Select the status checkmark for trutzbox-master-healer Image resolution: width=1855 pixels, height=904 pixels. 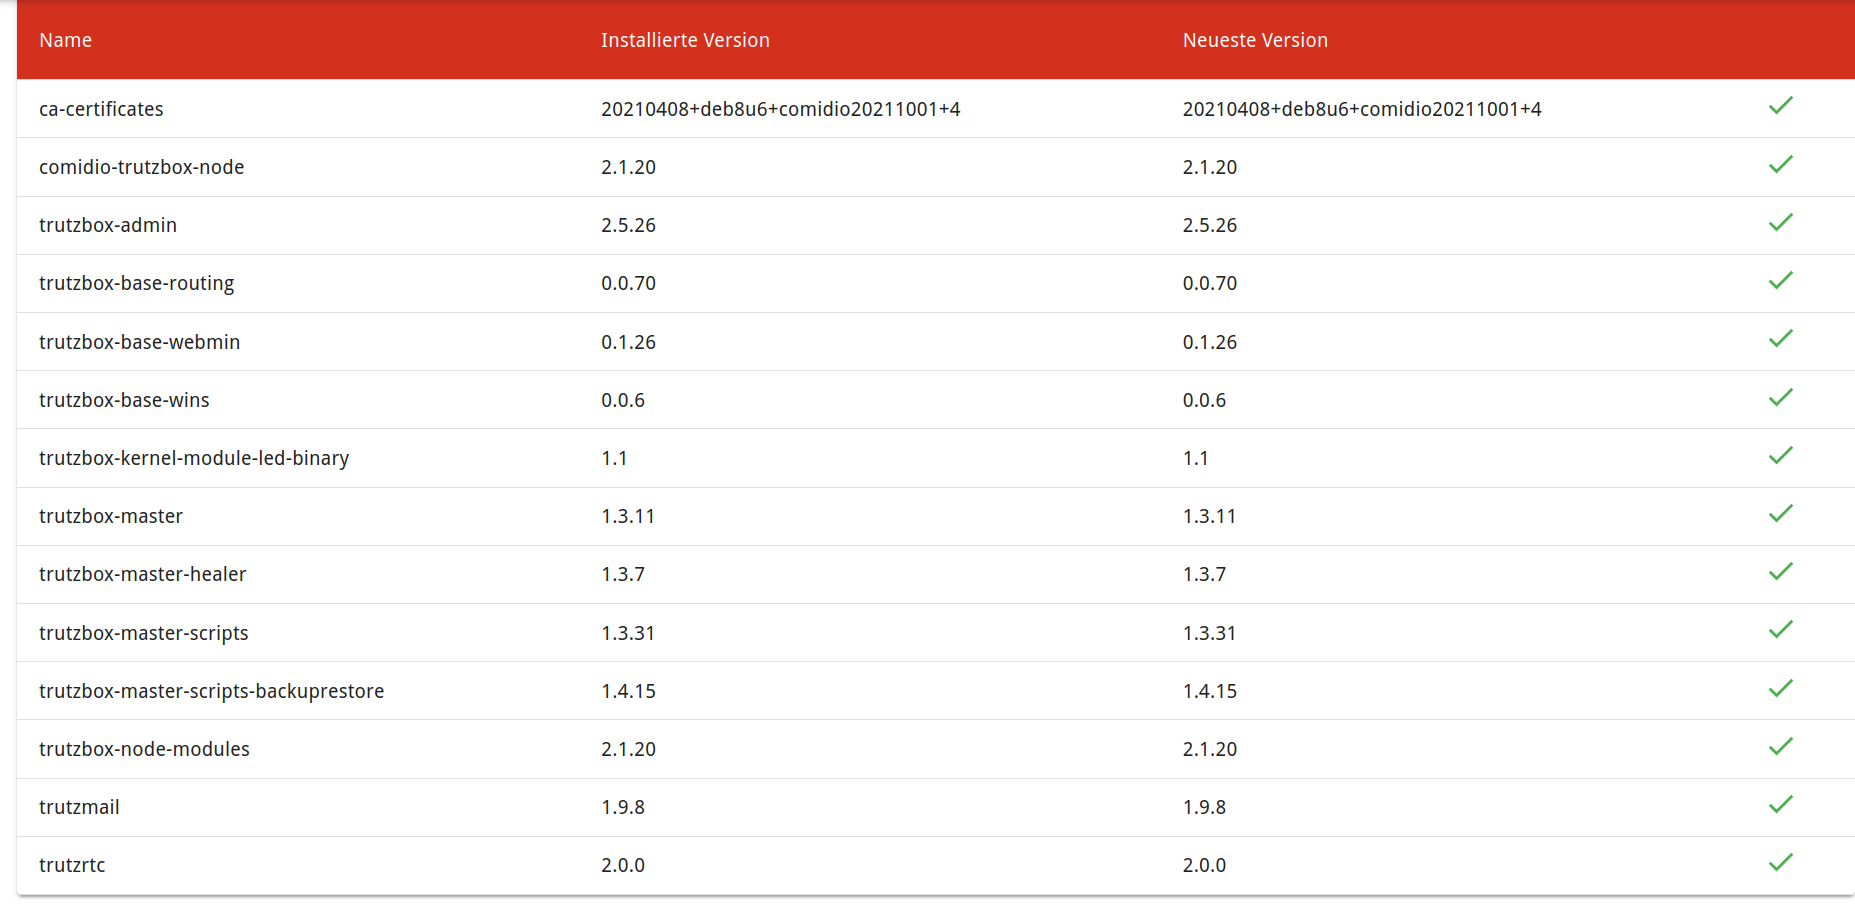tap(1781, 571)
